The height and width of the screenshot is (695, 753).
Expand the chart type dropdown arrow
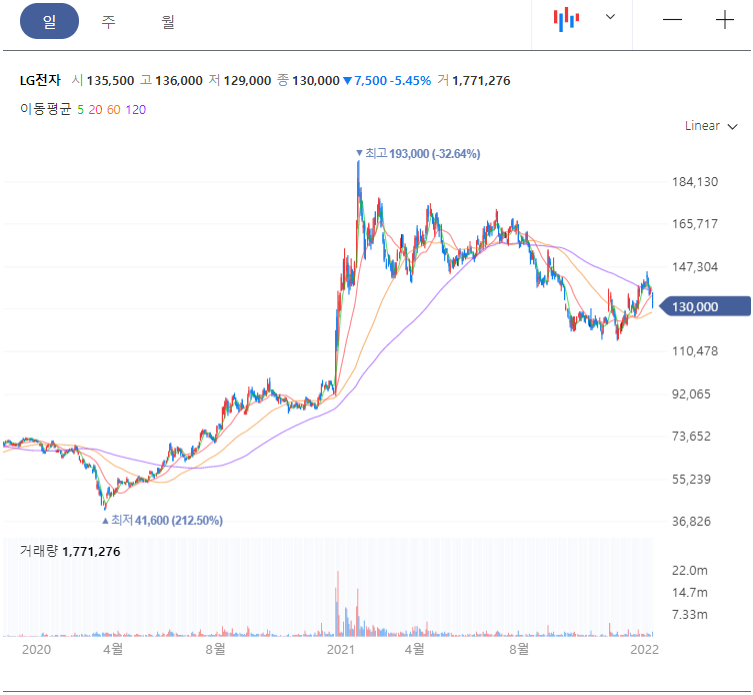610,17
